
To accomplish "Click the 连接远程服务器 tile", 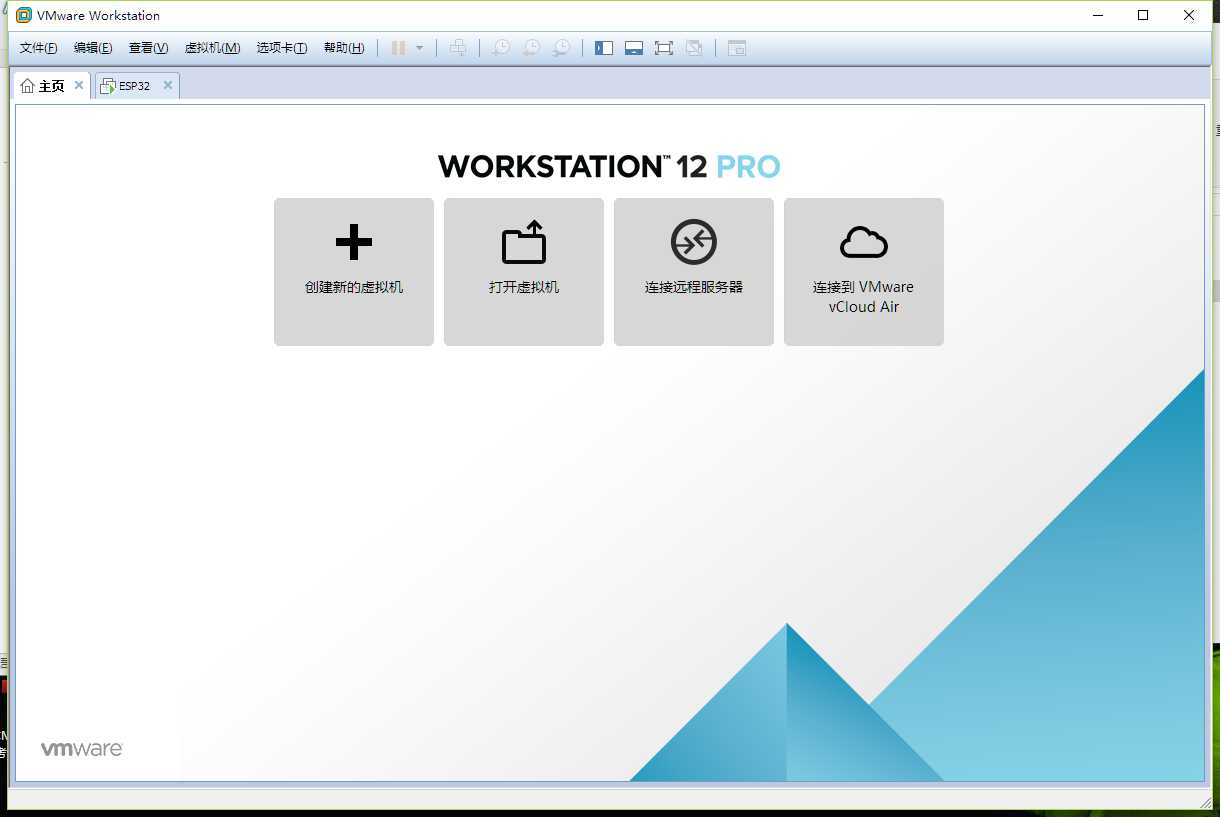I will click(x=694, y=272).
